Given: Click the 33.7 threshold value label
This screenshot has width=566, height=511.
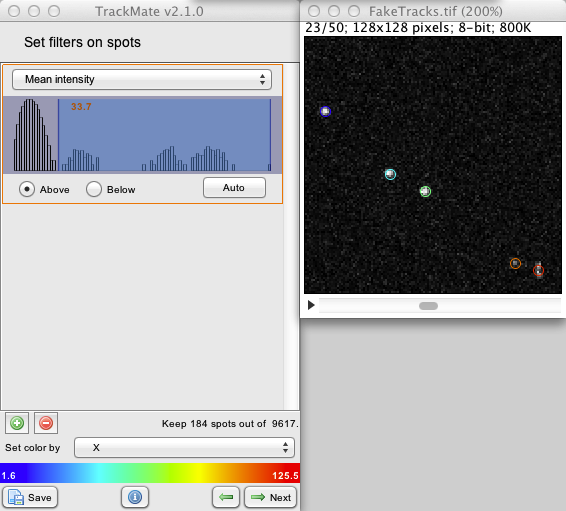Looking at the screenshot, I should pyautogui.click(x=81, y=106).
